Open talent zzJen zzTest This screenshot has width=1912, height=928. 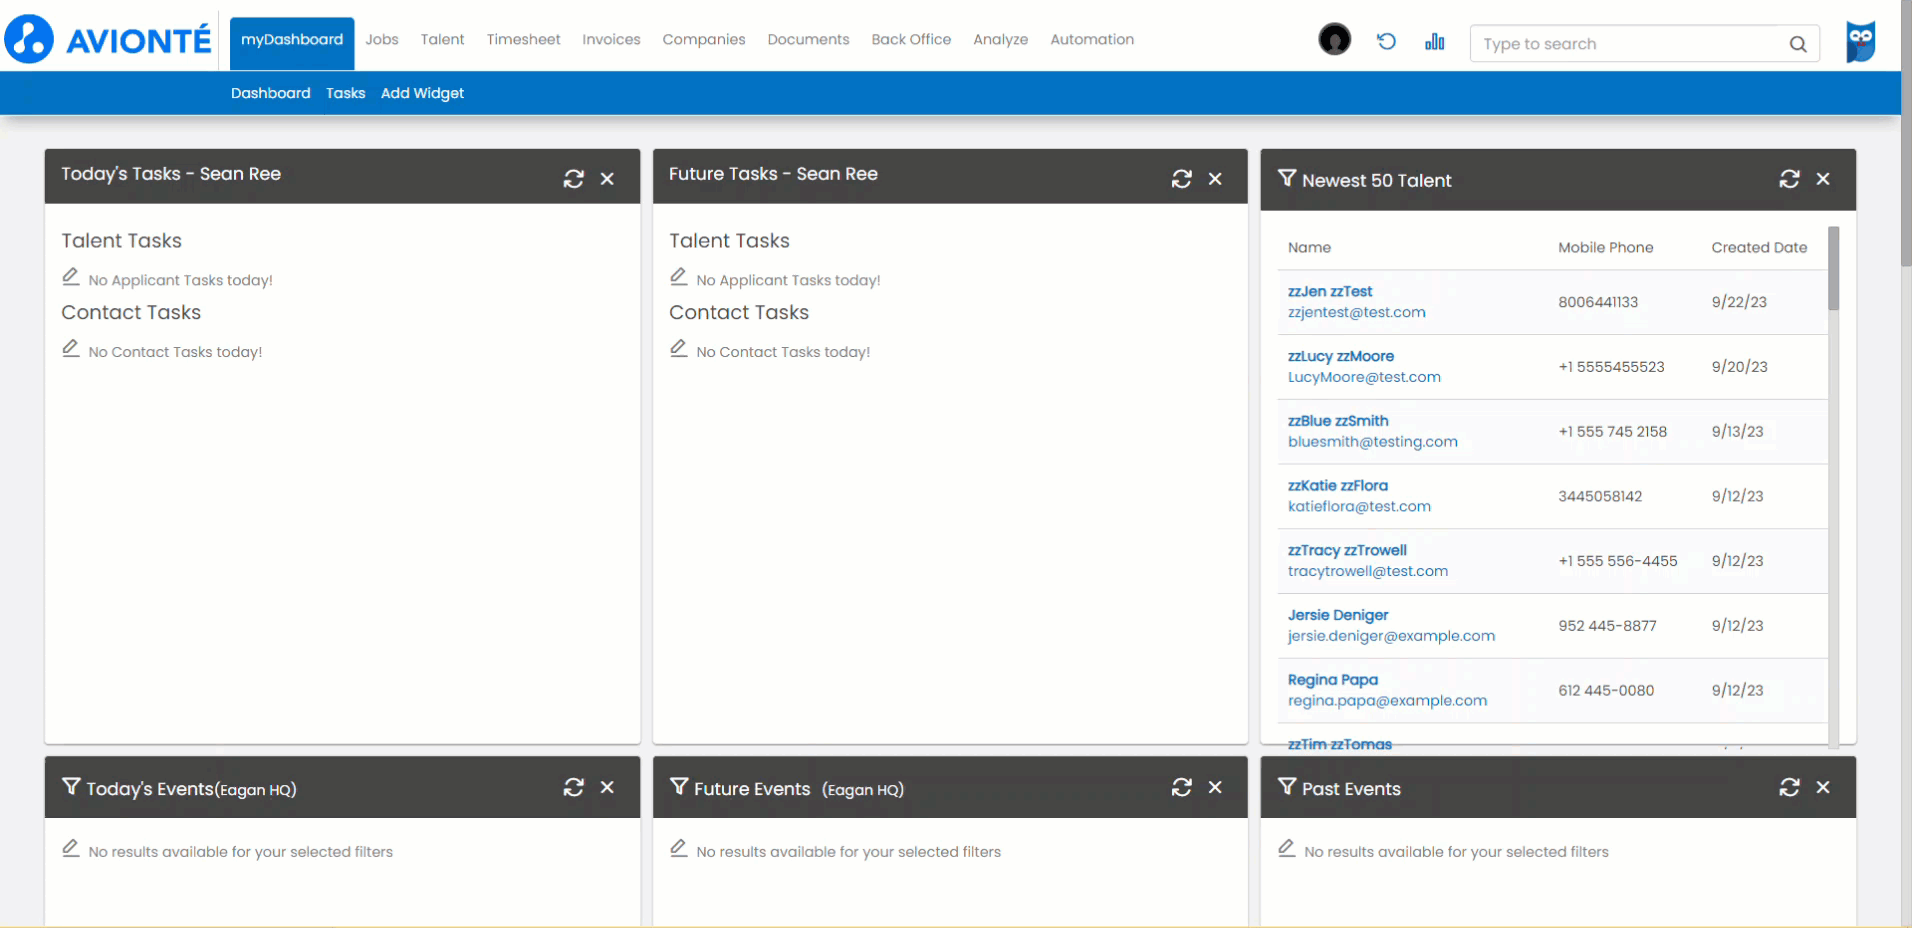(1330, 292)
